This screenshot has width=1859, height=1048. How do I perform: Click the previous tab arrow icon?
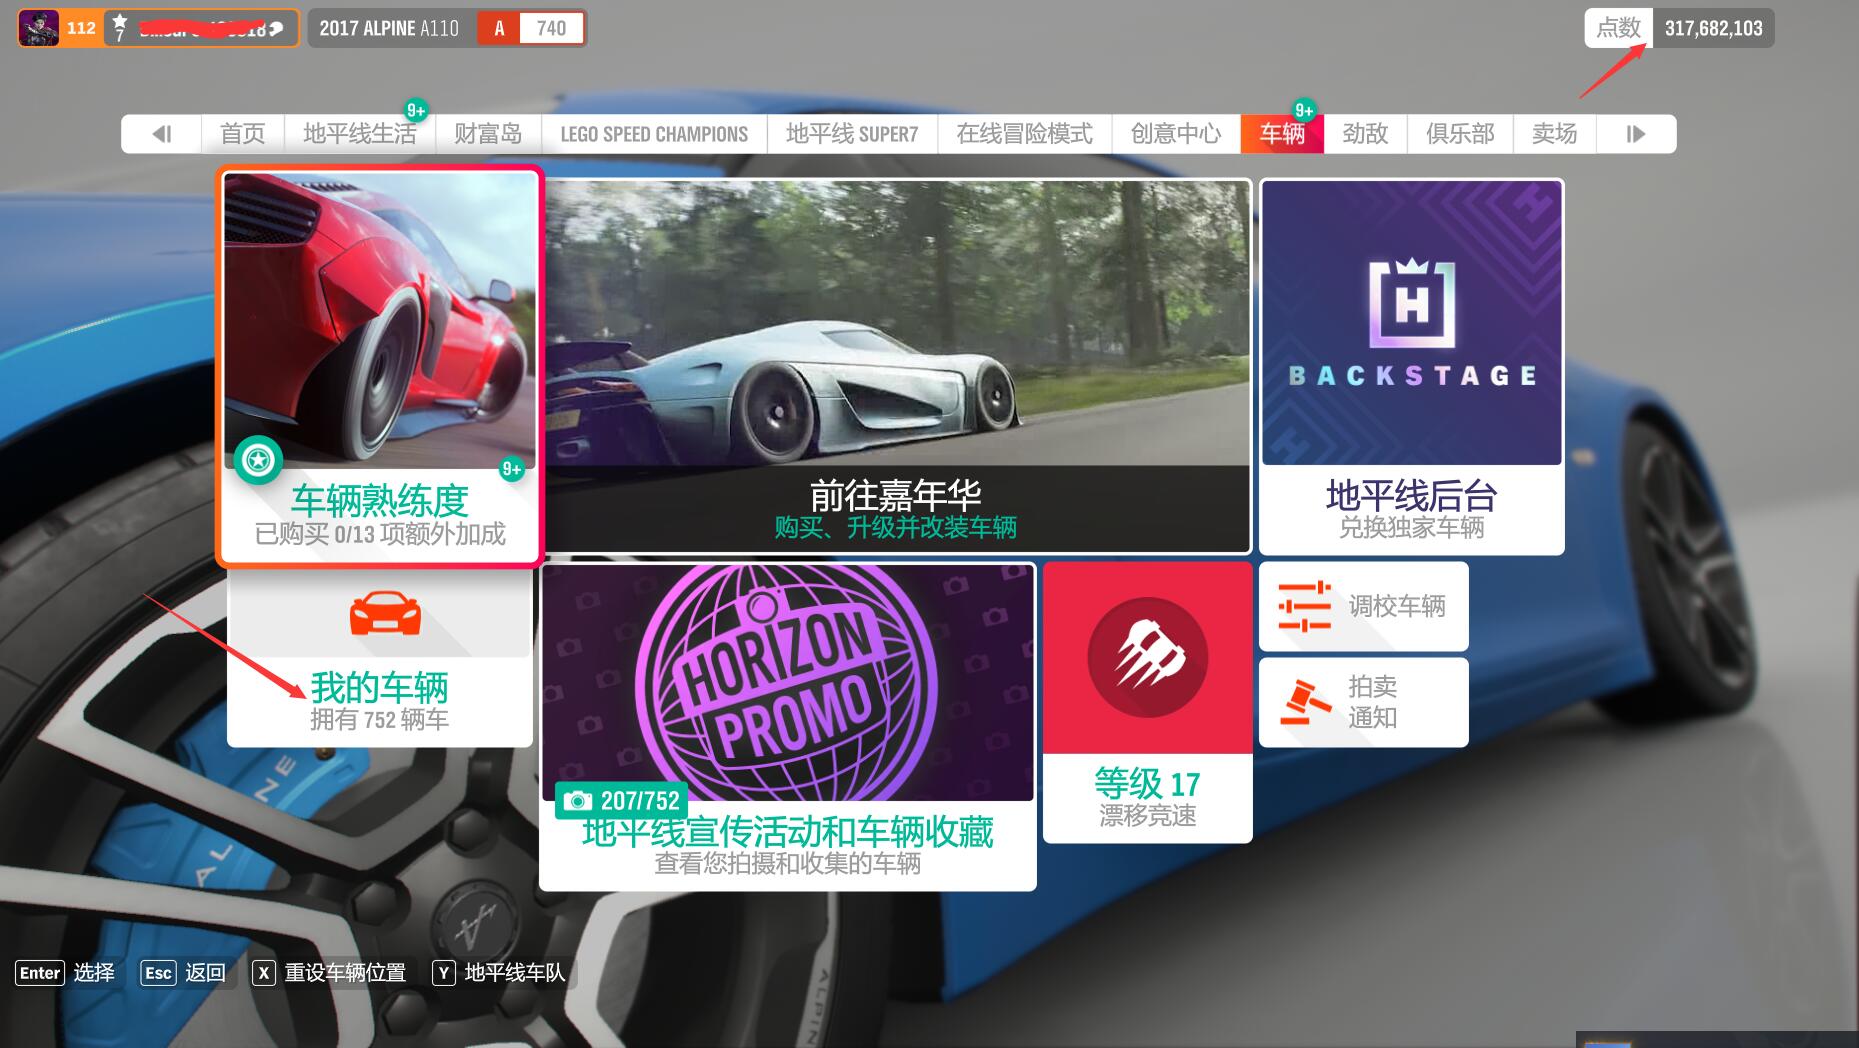162,134
